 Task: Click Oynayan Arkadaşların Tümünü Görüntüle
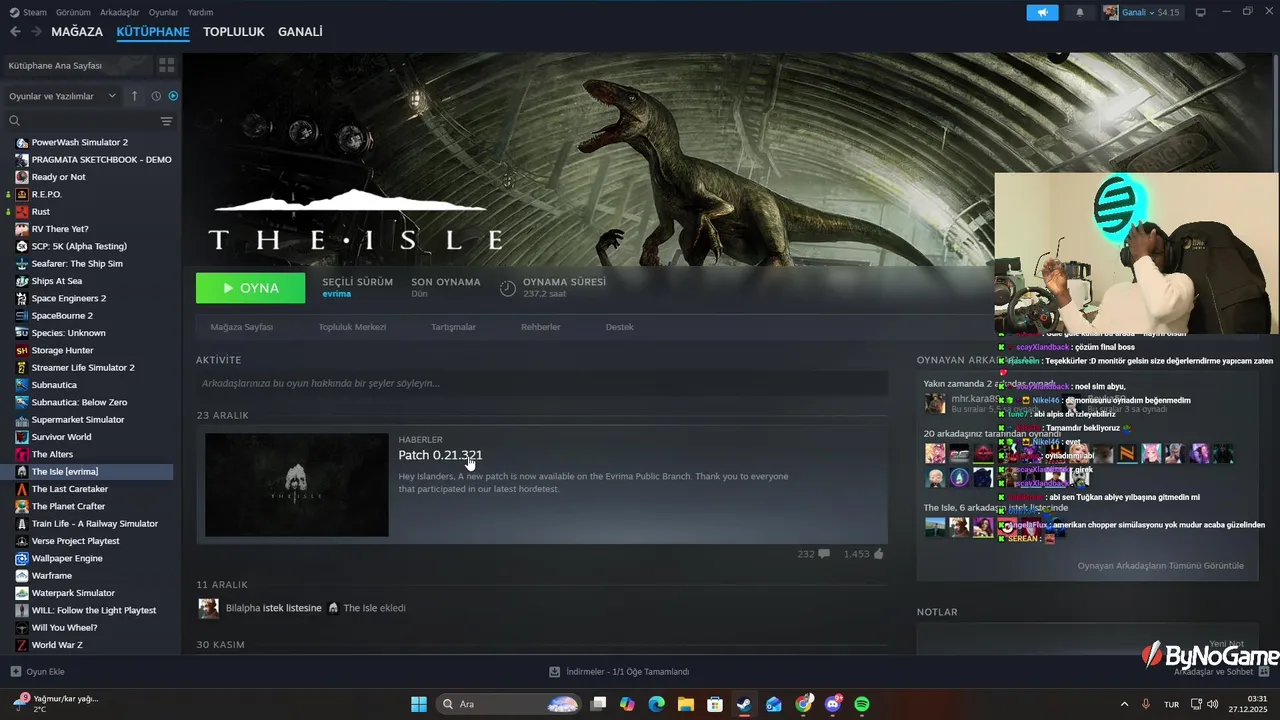point(1160,566)
